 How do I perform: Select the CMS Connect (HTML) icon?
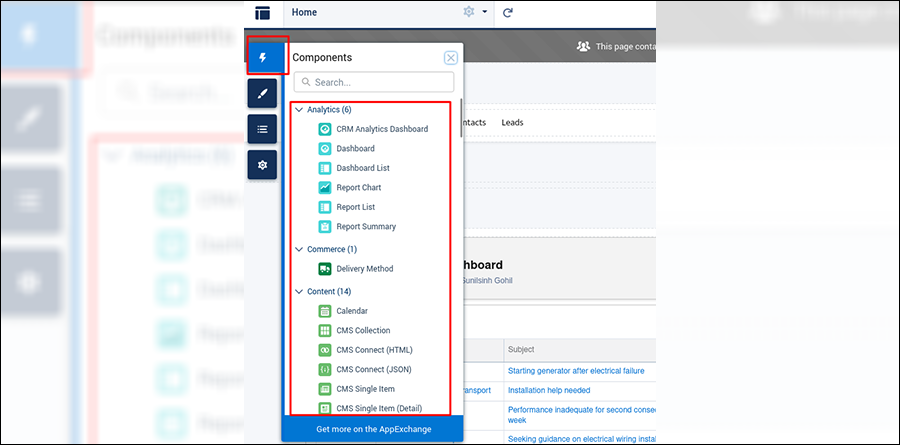pyautogui.click(x=325, y=350)
